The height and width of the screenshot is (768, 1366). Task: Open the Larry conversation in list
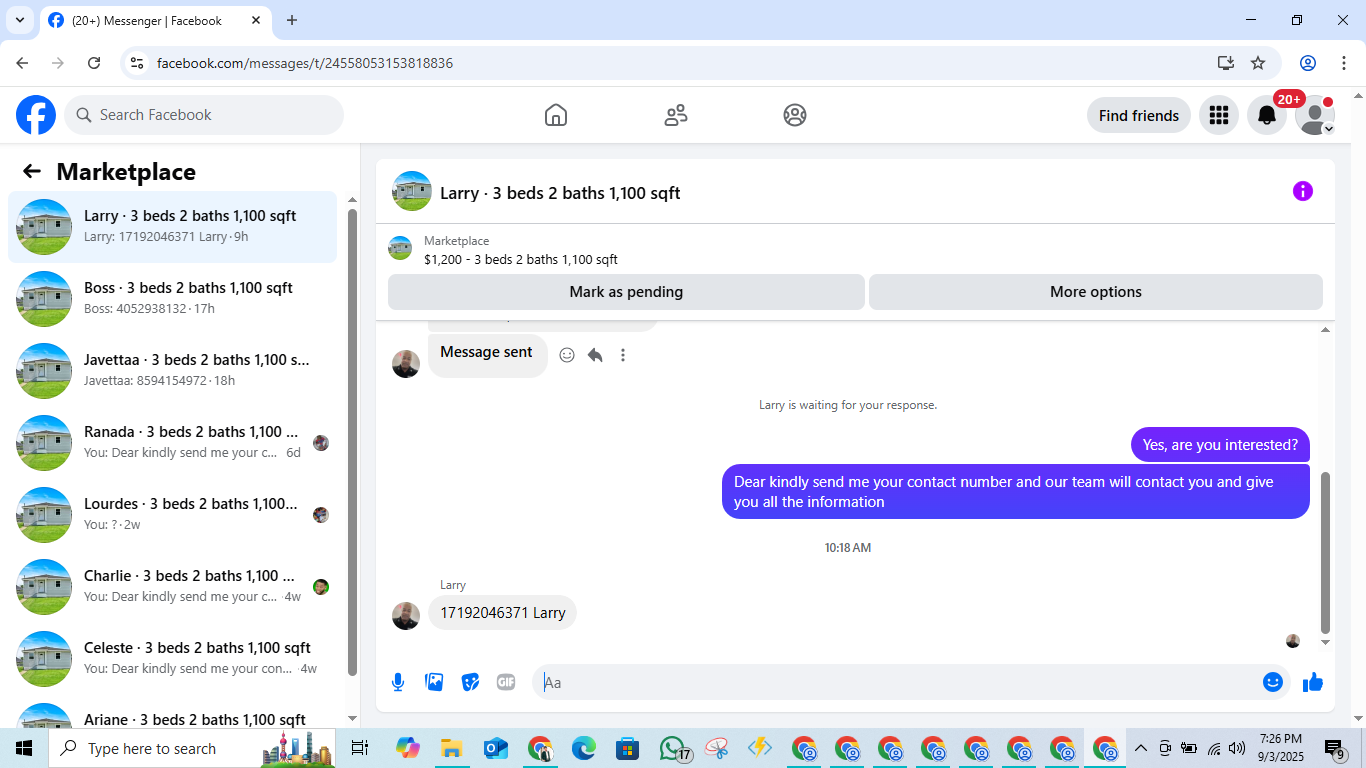click(x=173, y=227)
